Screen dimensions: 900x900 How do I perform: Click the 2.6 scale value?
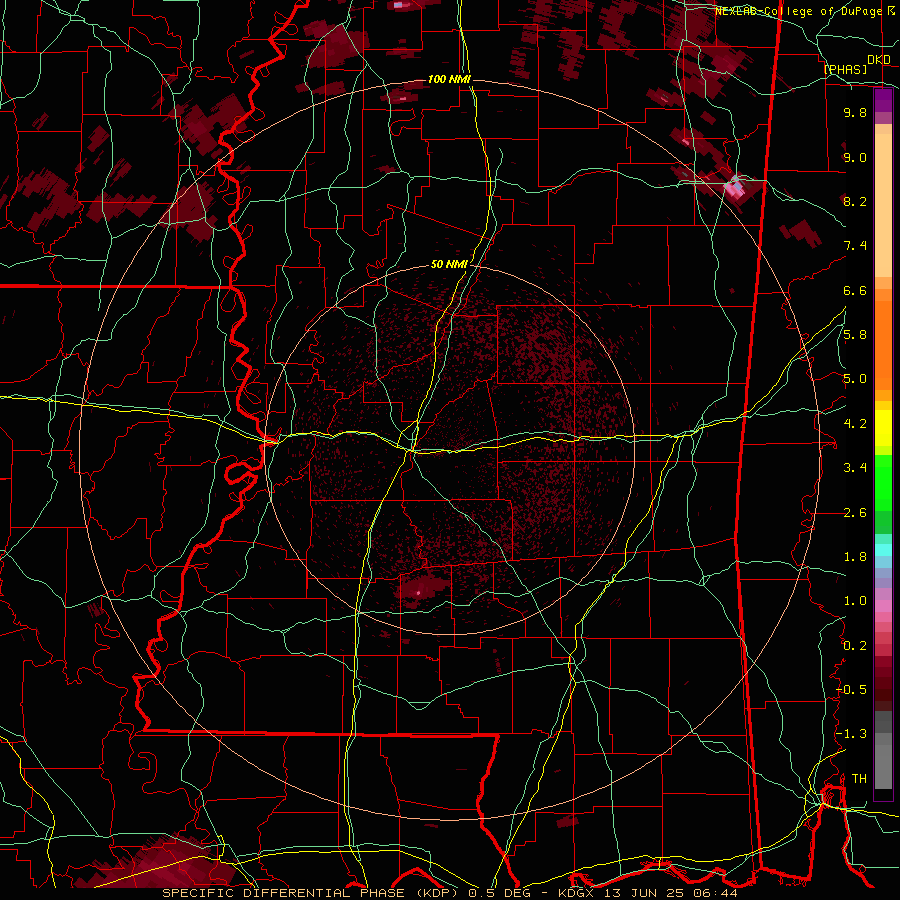pos(855,513)
